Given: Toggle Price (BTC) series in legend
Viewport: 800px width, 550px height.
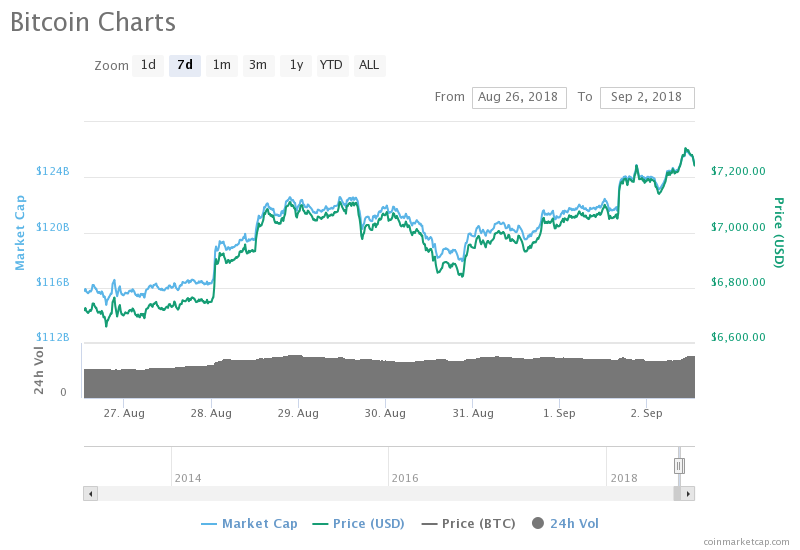Looking at the screenshot, I should pos(468,523).
